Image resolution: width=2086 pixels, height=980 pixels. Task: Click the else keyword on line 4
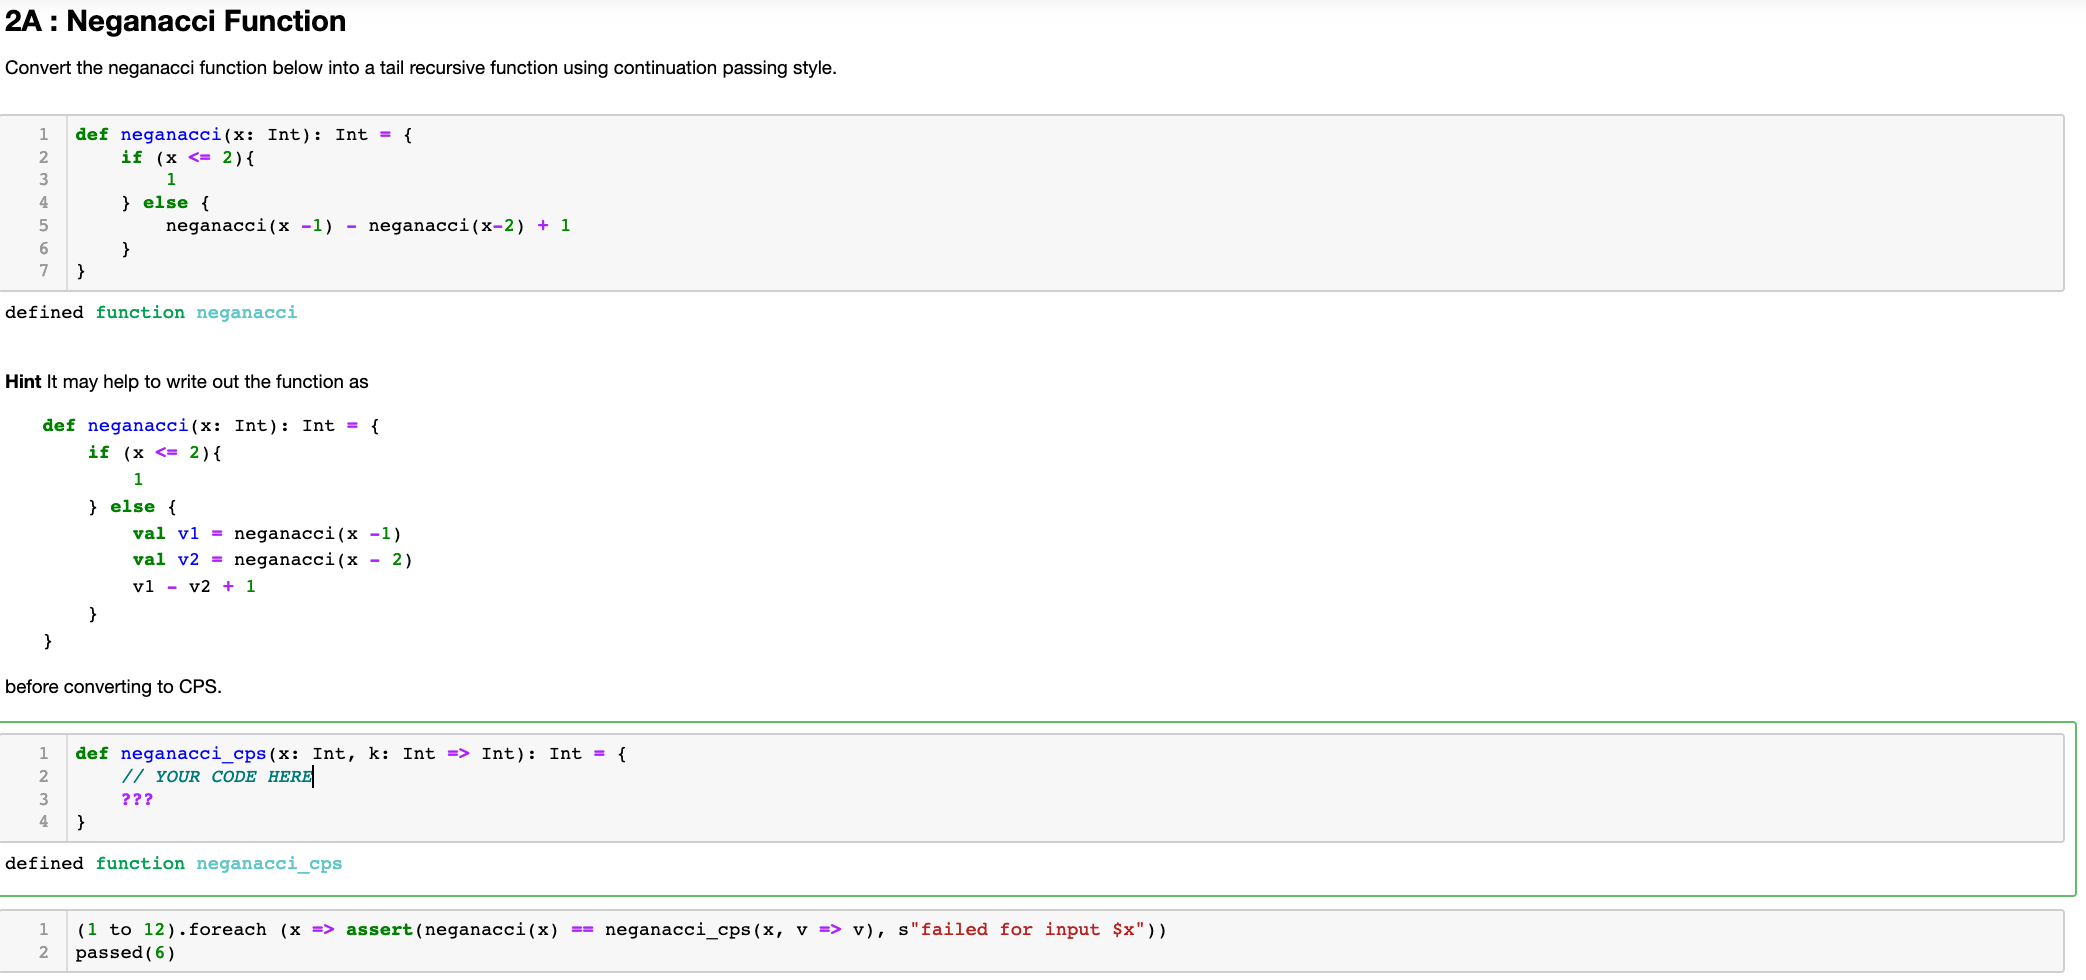click(x=165, y=202)
